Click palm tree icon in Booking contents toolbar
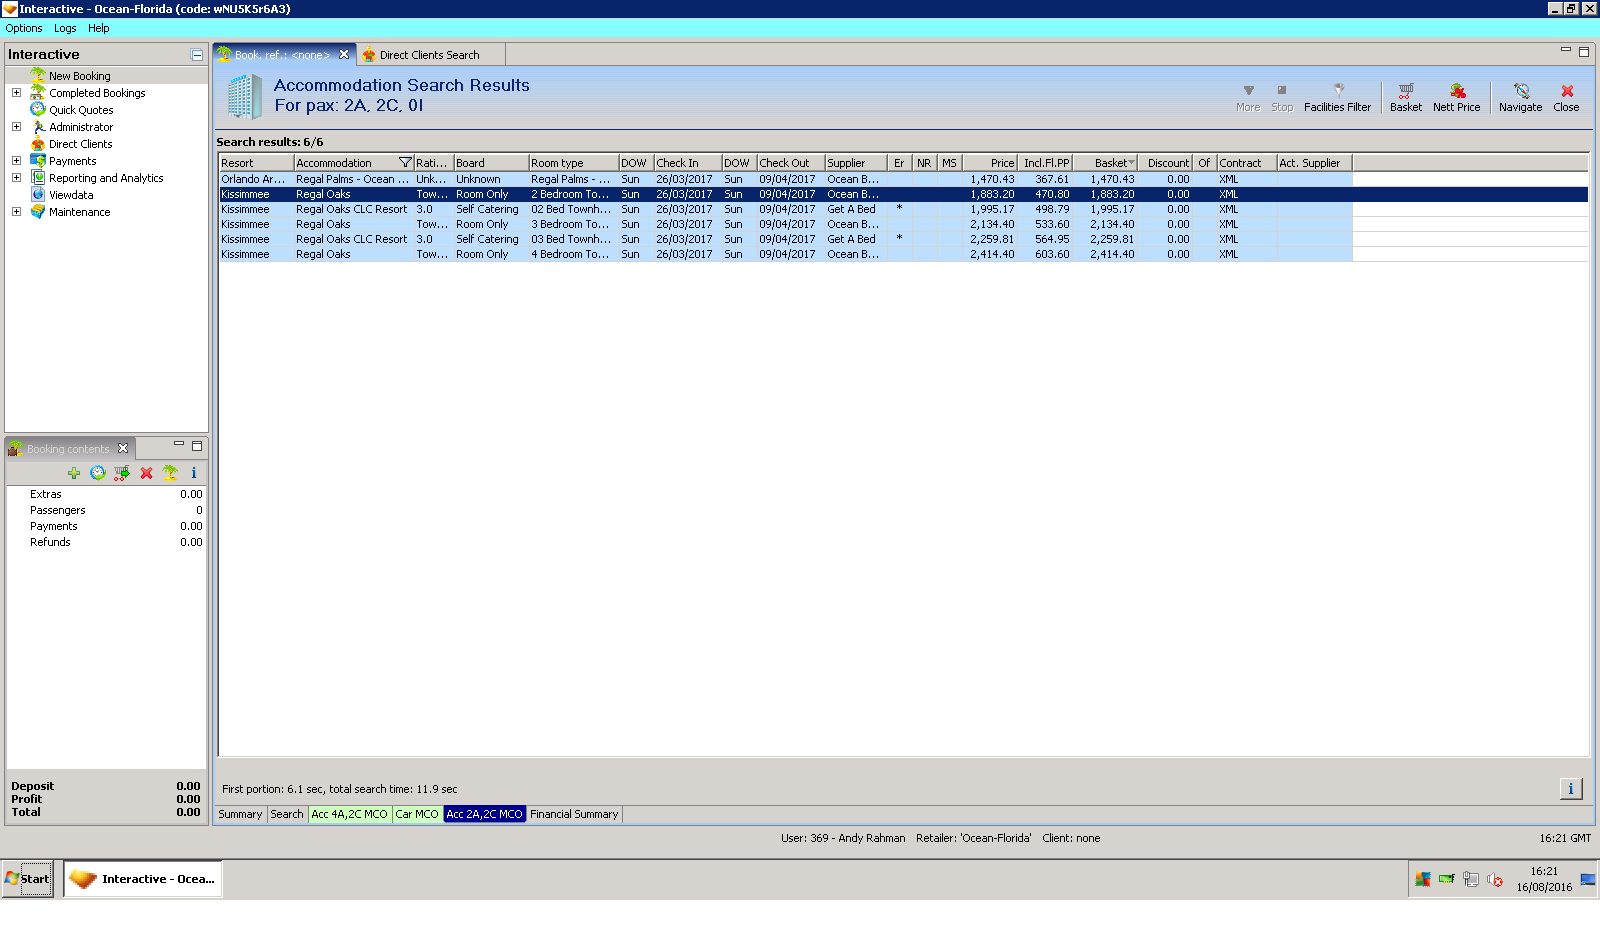1600x926 pixels. click(x=170, y=473)
